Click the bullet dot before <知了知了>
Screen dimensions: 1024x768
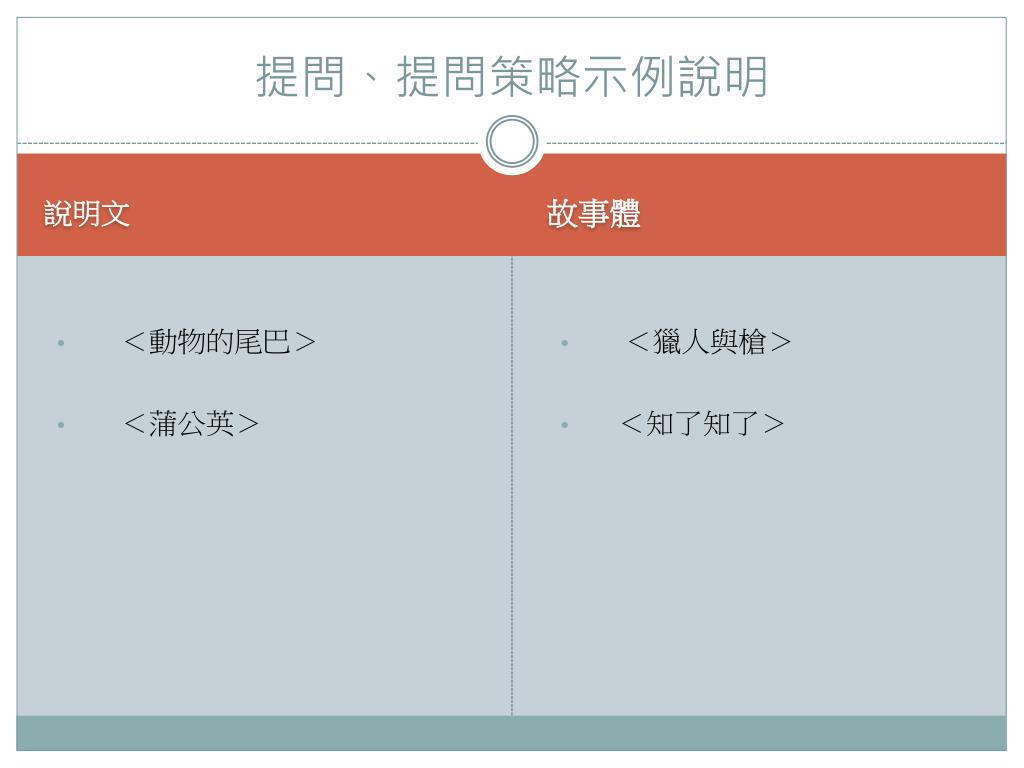564,424
